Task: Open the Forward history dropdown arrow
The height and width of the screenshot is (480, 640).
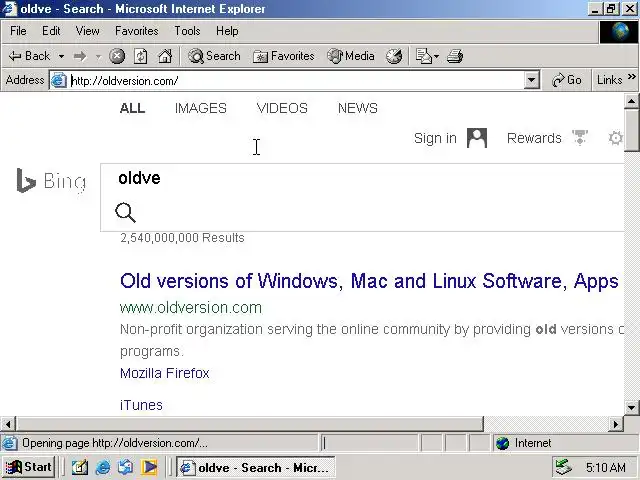Action: click(x=98, y=56)
